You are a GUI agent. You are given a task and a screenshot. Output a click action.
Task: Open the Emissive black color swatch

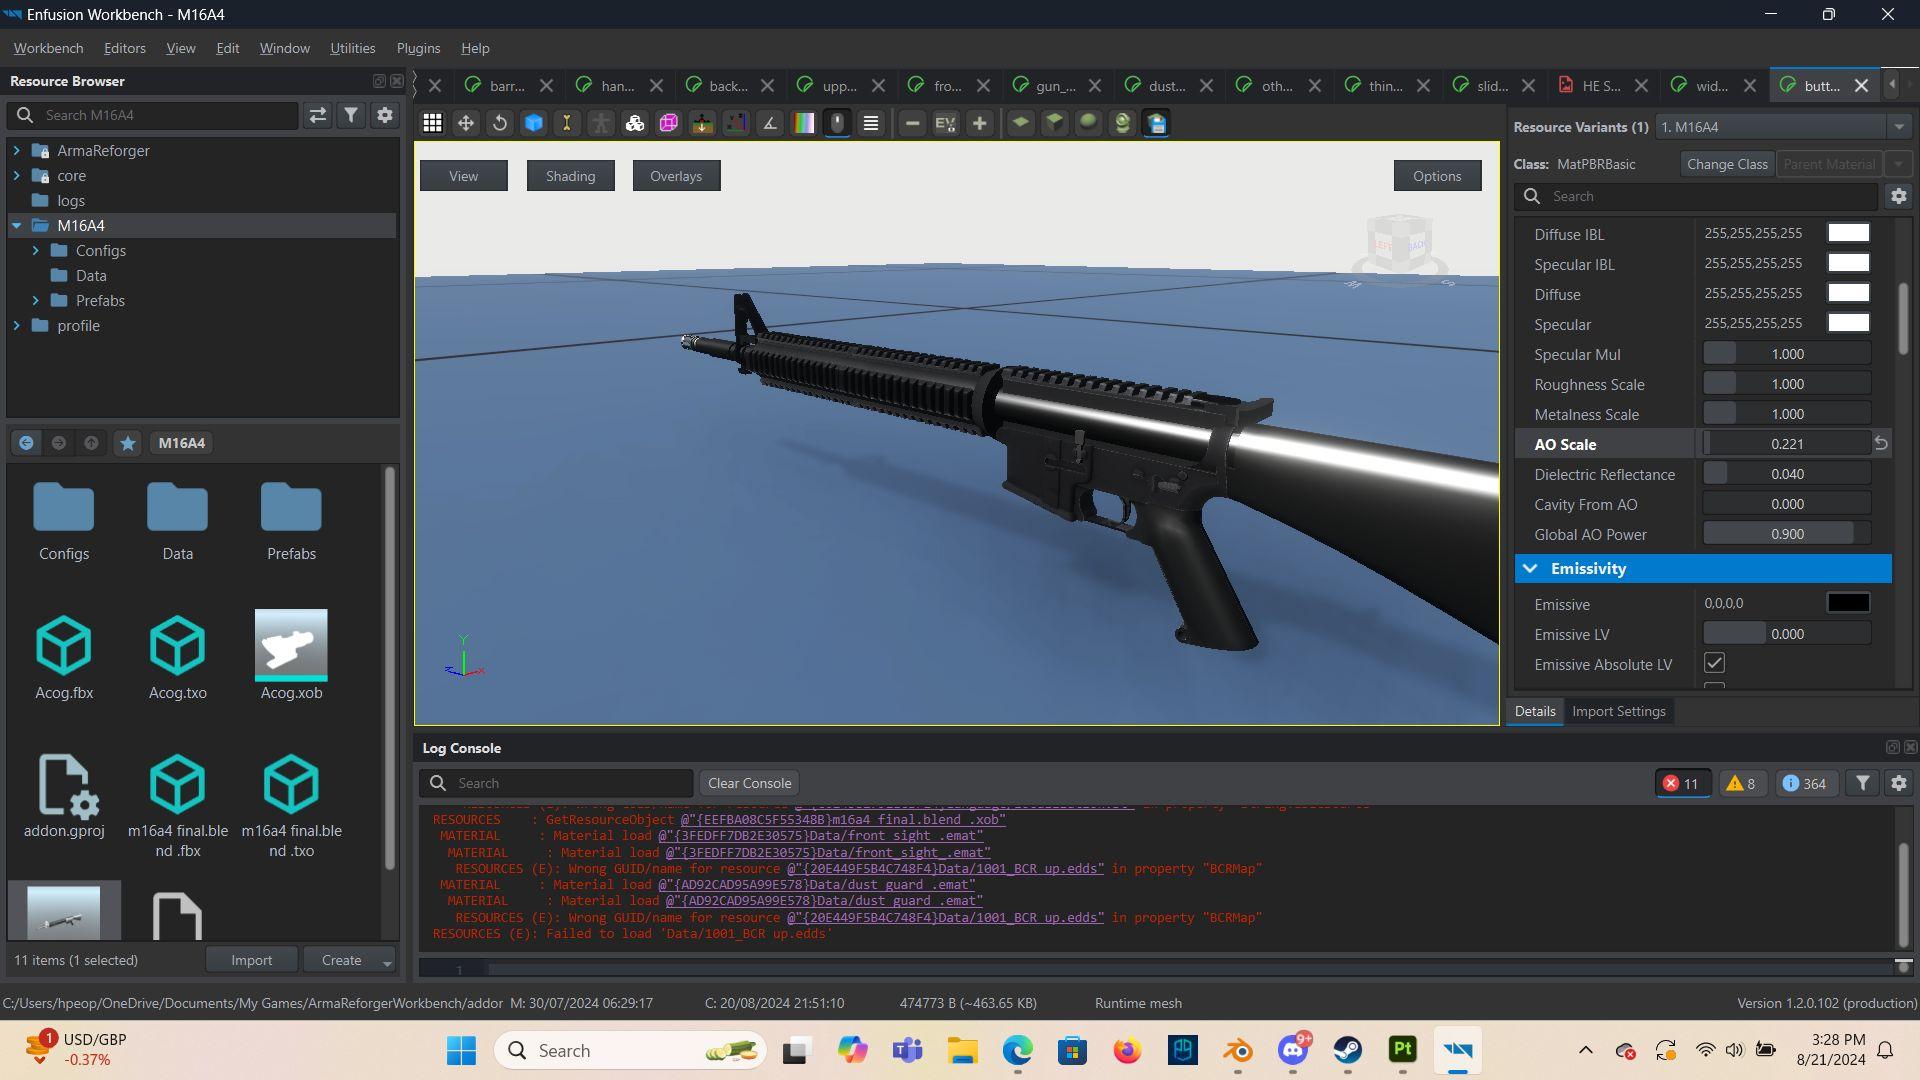[1848, 603]
